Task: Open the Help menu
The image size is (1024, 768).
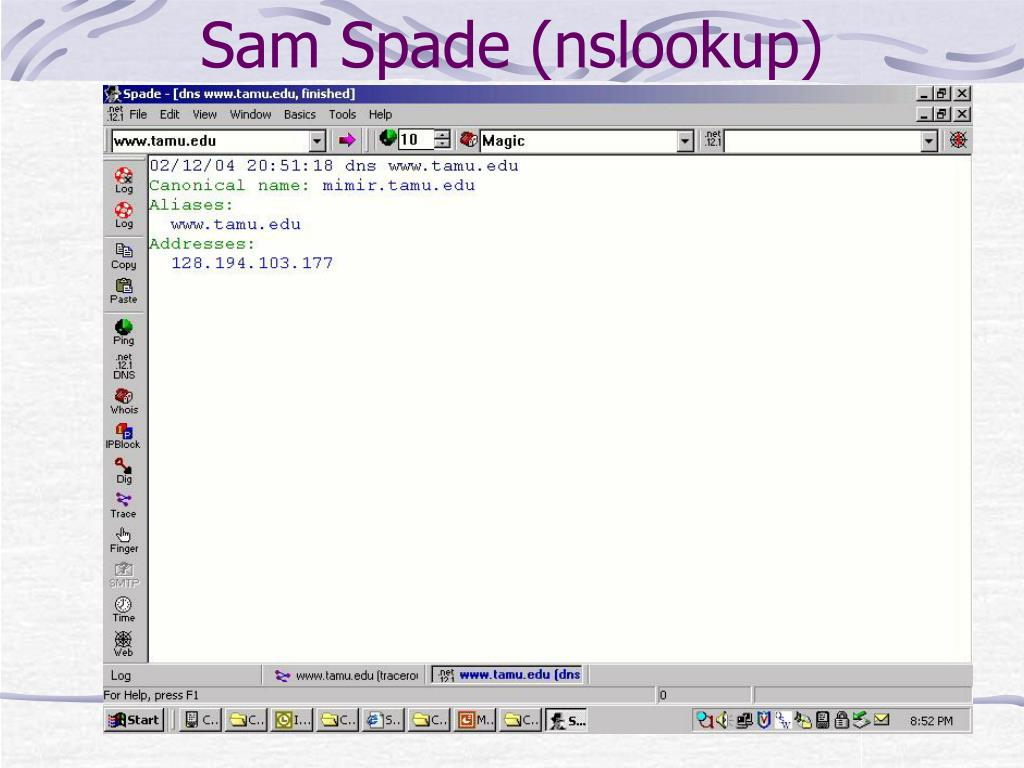Action: coord(380,114)
